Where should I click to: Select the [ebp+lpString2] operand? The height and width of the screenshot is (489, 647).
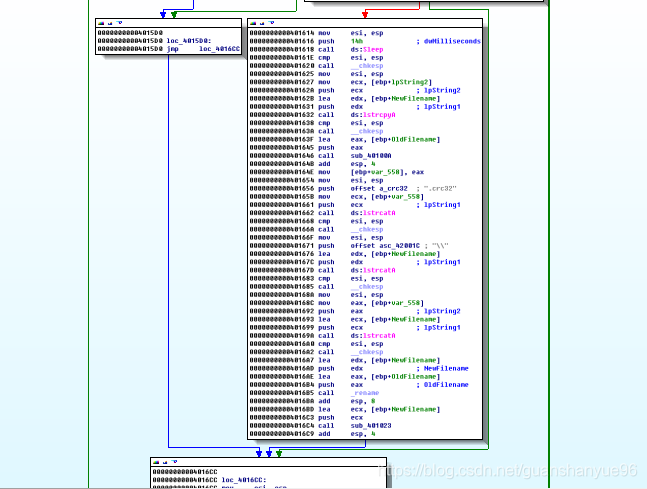coord(401,82)
